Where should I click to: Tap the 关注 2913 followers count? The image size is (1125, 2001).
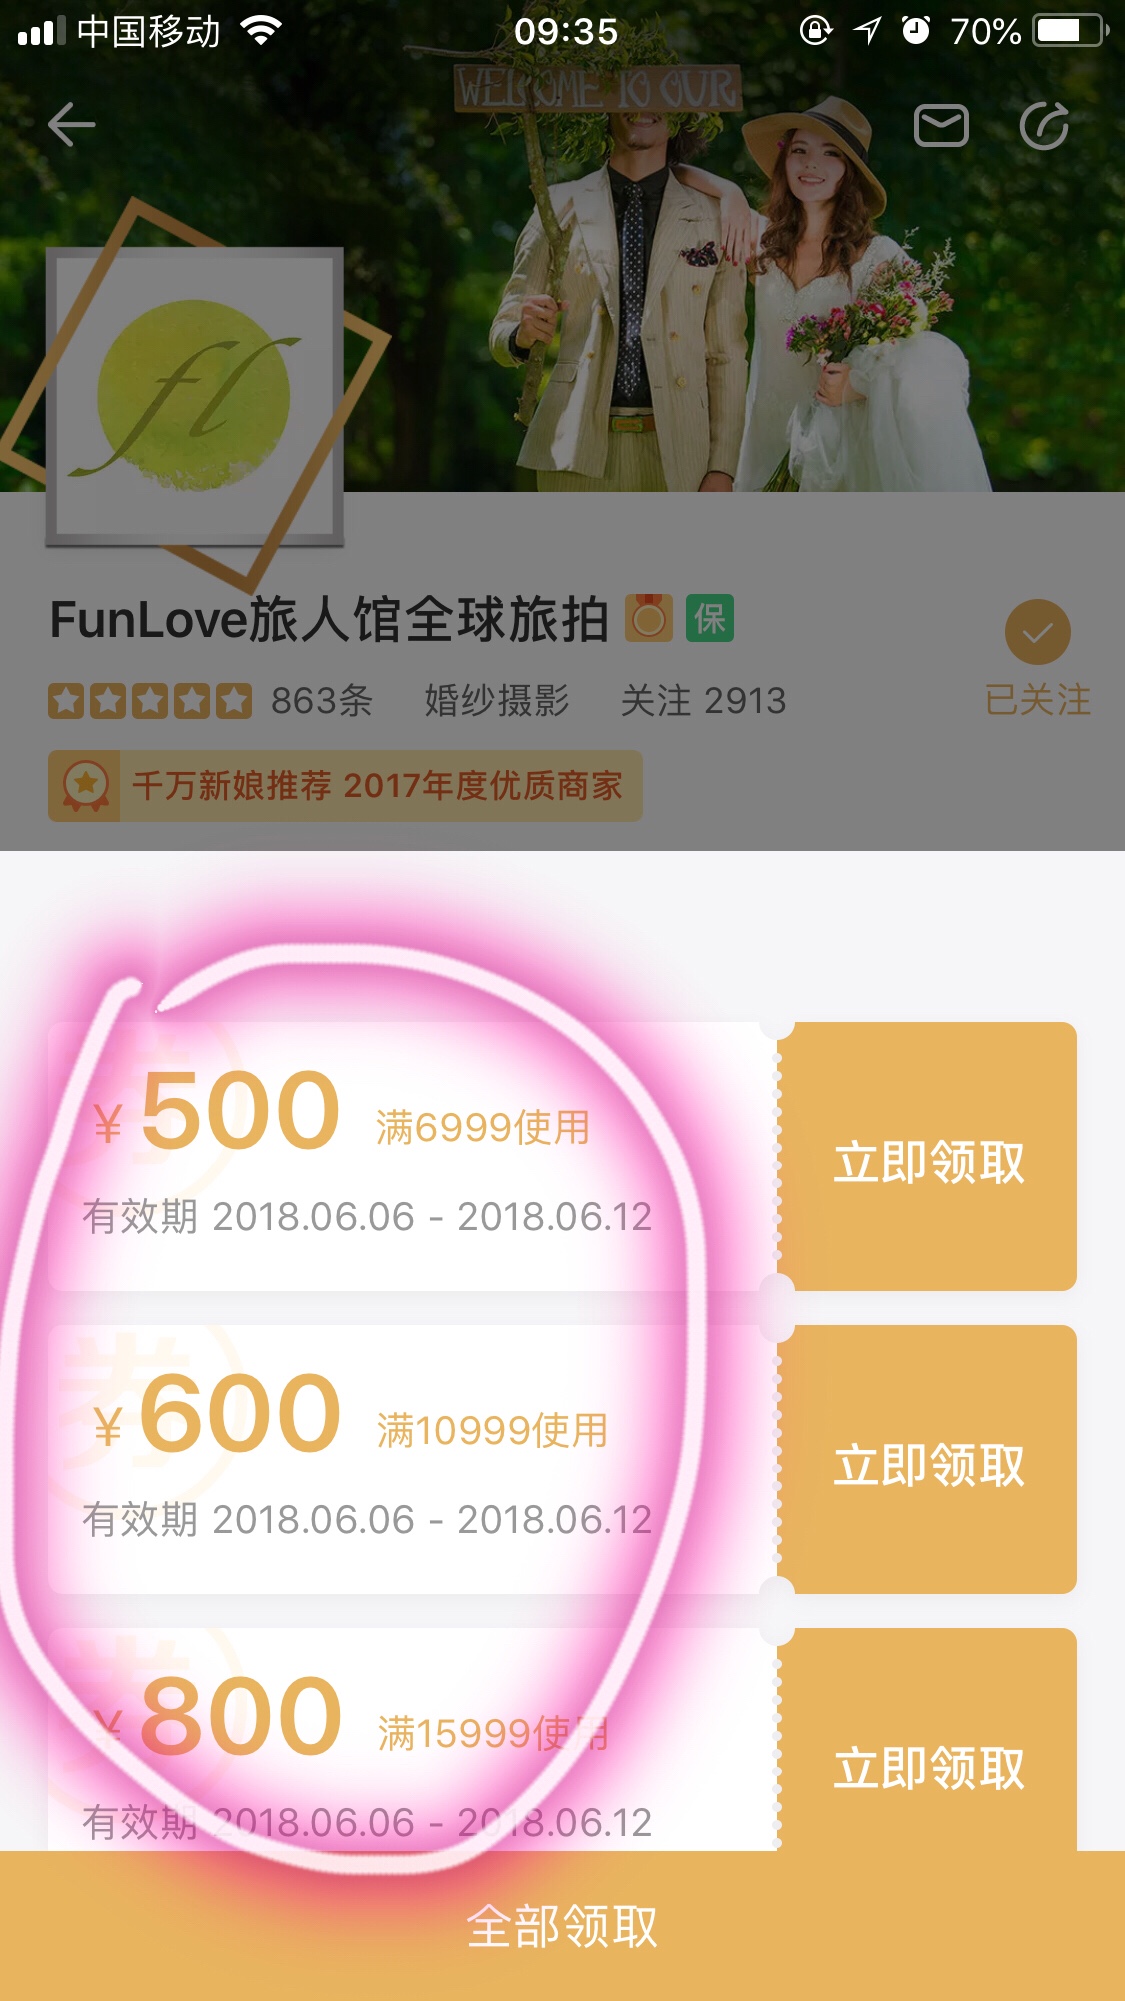point(704,701)
